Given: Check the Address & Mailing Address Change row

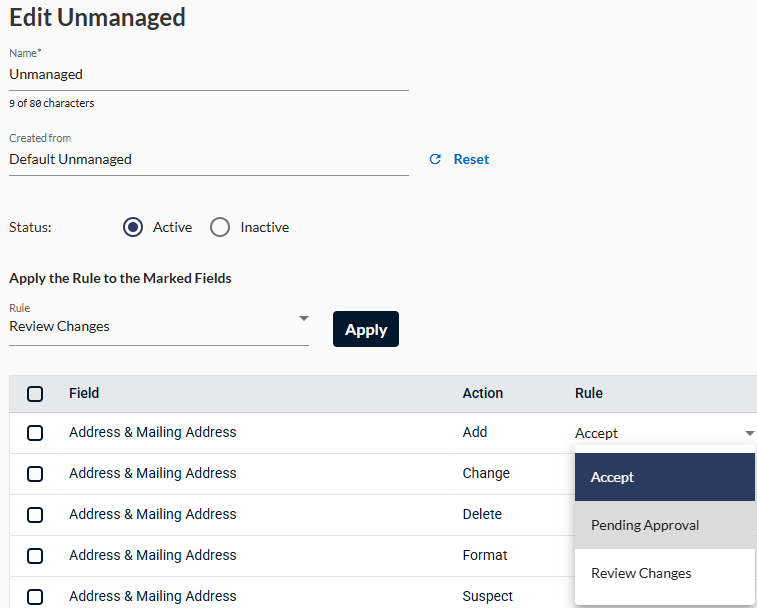Looking at the screenshot, I should click(x=35, y=474).
